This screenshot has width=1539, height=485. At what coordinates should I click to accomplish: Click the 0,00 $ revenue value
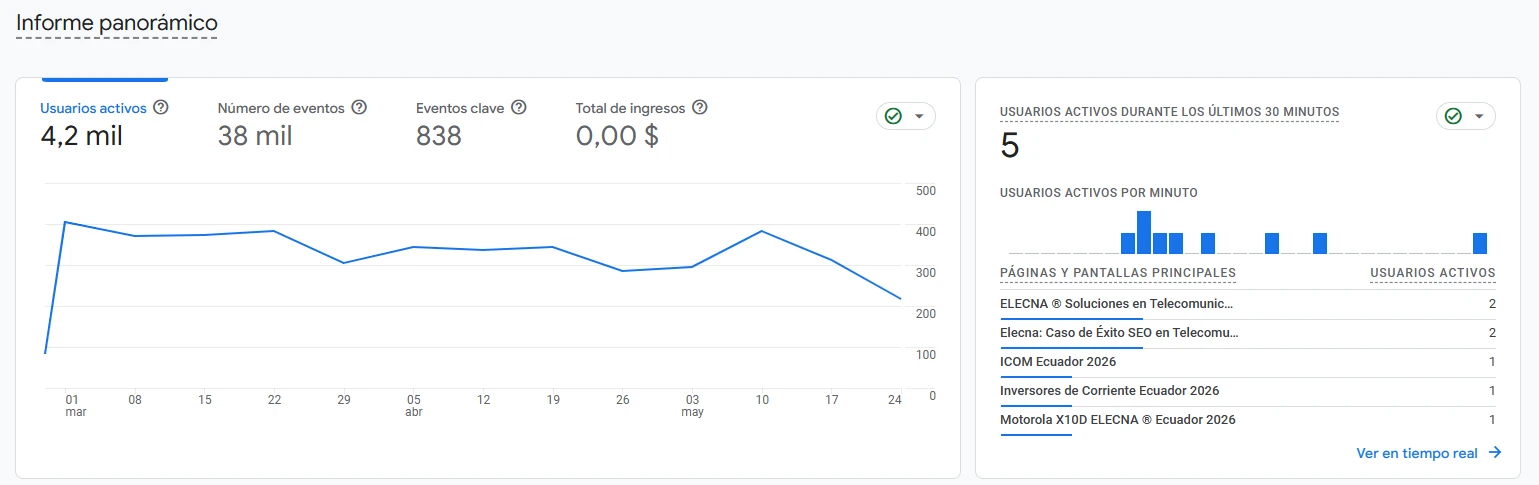point(617,136)
